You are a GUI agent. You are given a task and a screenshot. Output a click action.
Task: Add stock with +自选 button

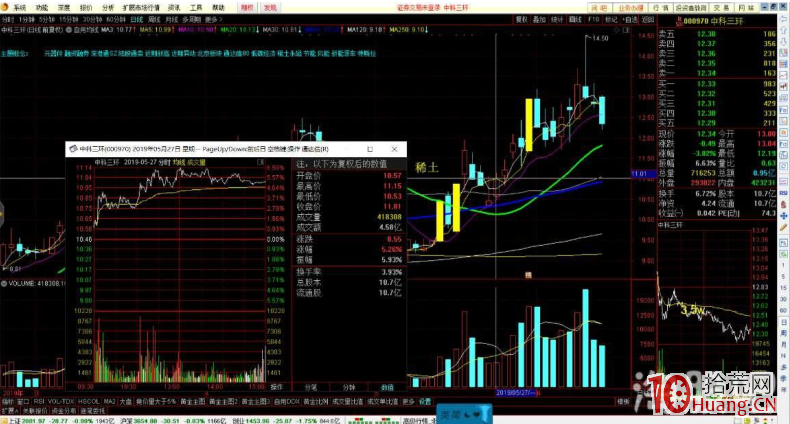pyautogui.click(x=630, y=19)
